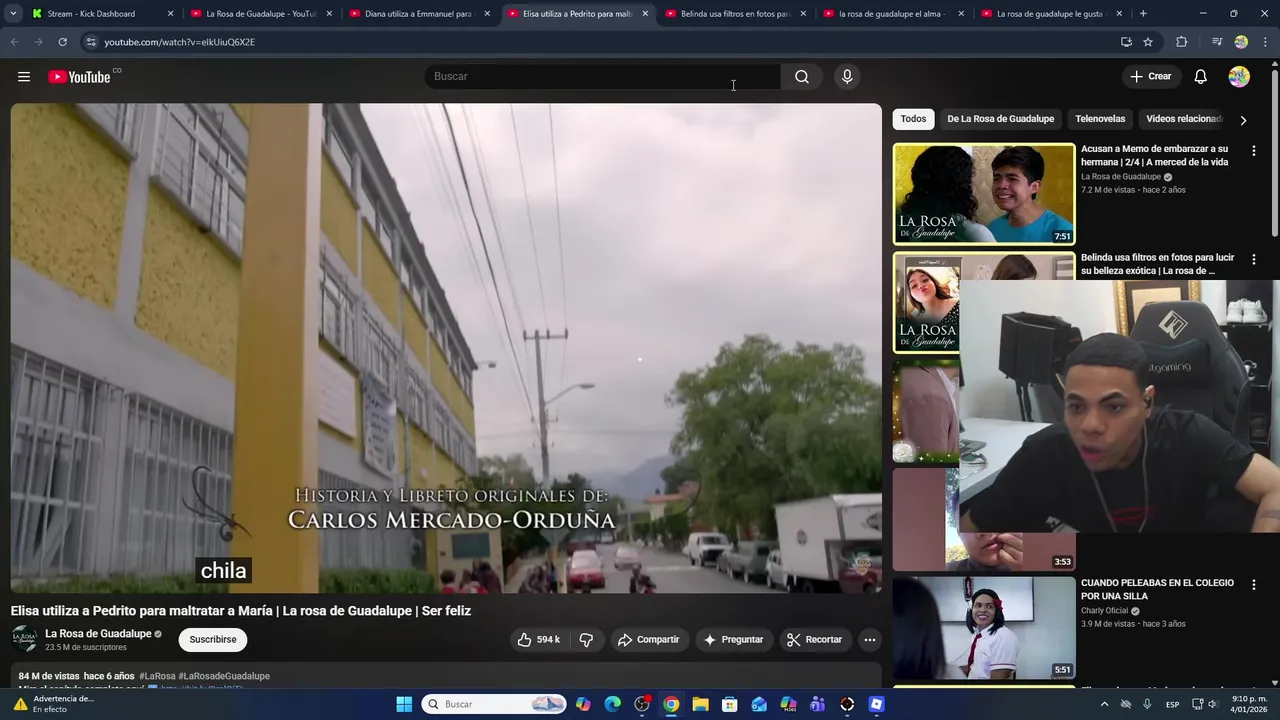Click the main video player area

click(x=446, y=348)
